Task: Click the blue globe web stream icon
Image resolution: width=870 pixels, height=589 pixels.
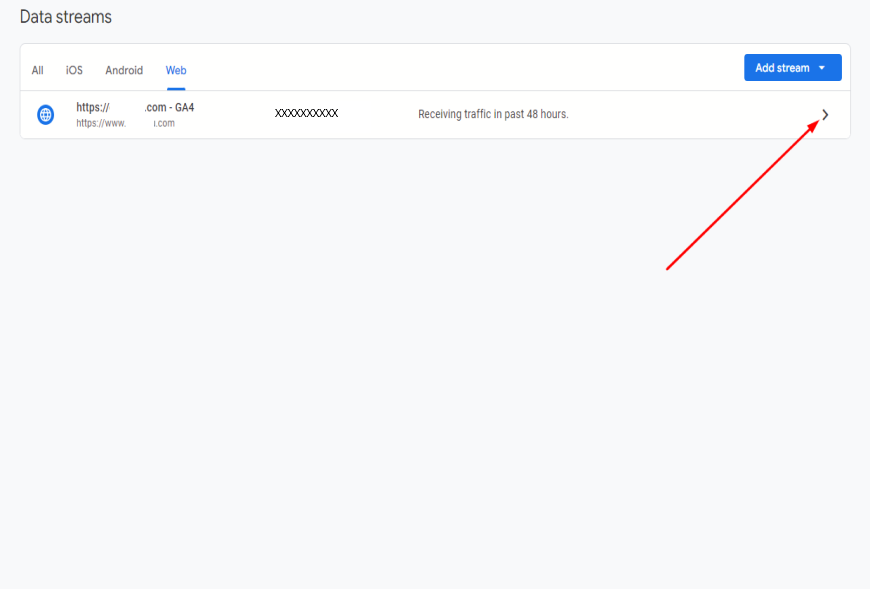Action: tap(45, 115)
